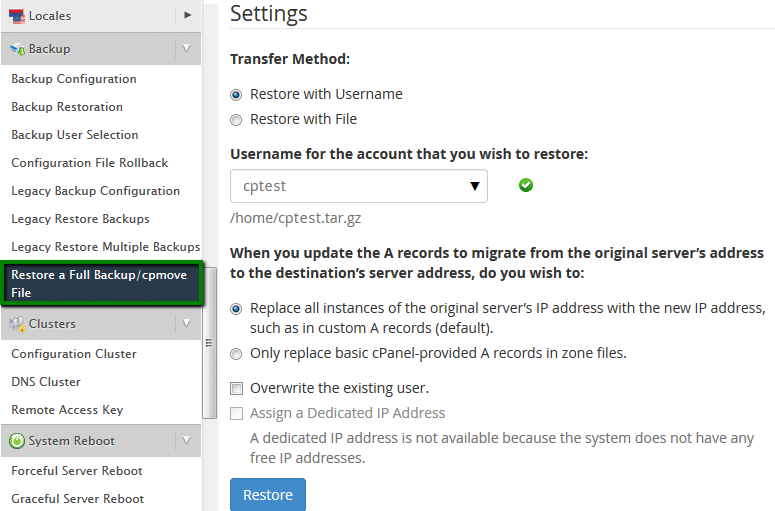Select Restore with File option
Viewport: 775px width, 511px height.
tap(236, 120)
